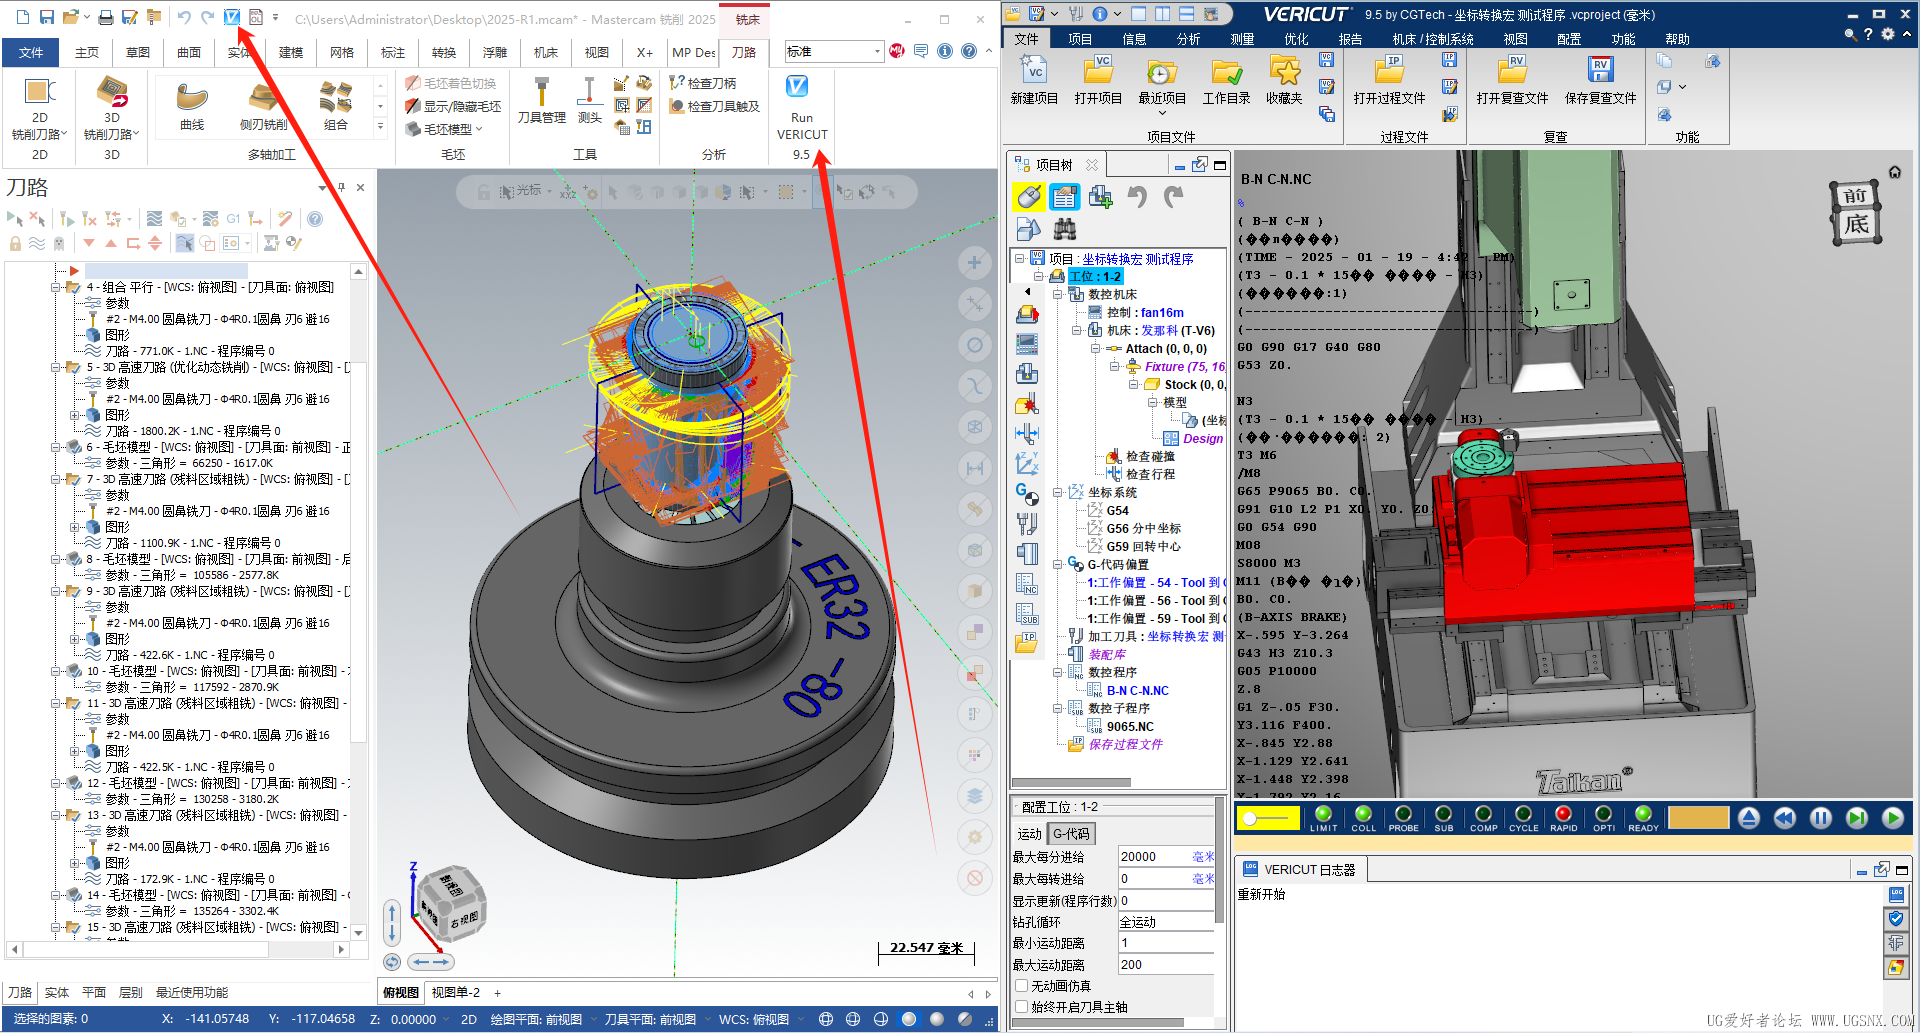Click the VERICUT icon in Mastercam quick-access toolbar

coord(232,17)
